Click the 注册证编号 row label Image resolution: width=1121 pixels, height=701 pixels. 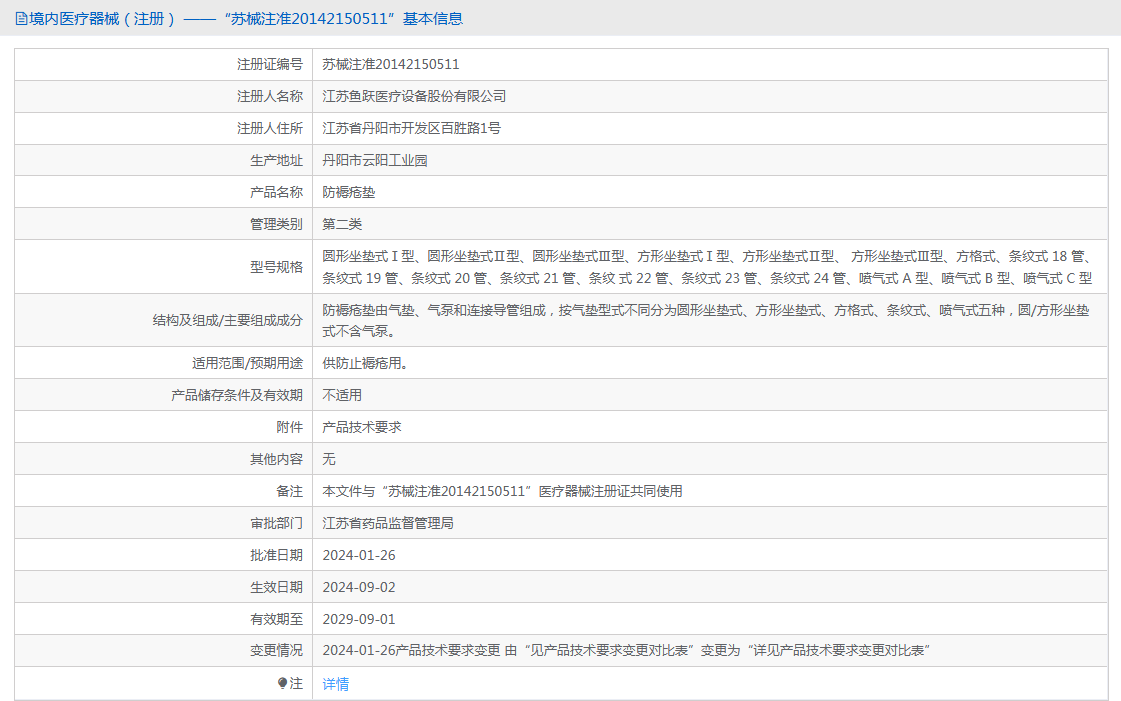pos(270,64)
